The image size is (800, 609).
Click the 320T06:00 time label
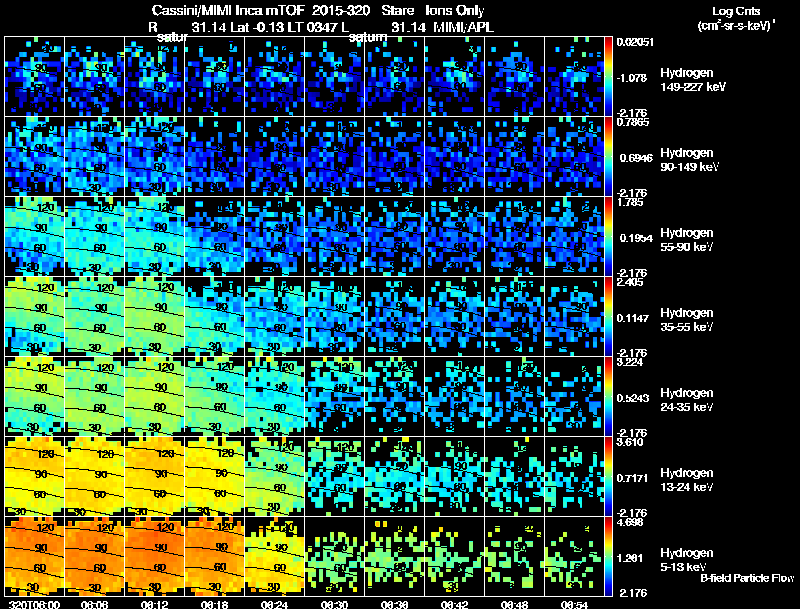point(35,604)
